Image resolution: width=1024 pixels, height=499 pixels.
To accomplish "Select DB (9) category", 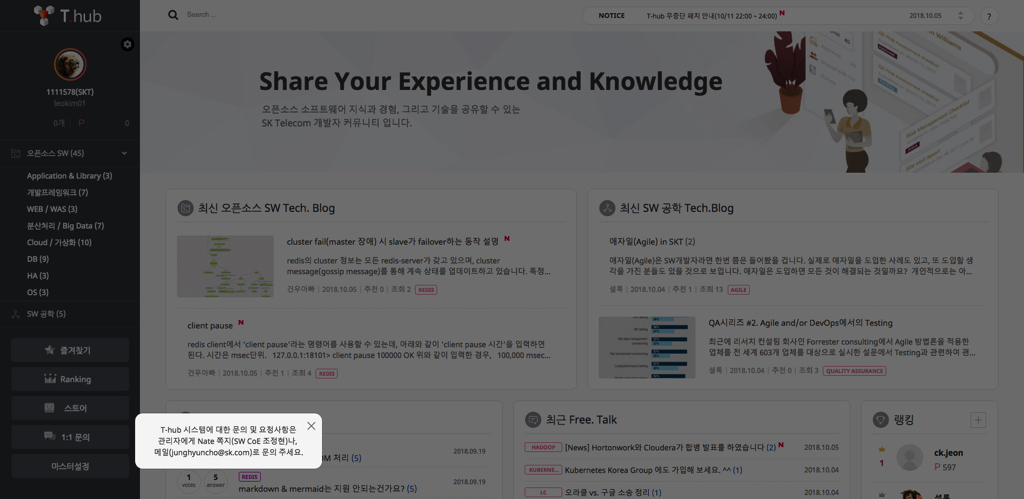I will 38,259.
